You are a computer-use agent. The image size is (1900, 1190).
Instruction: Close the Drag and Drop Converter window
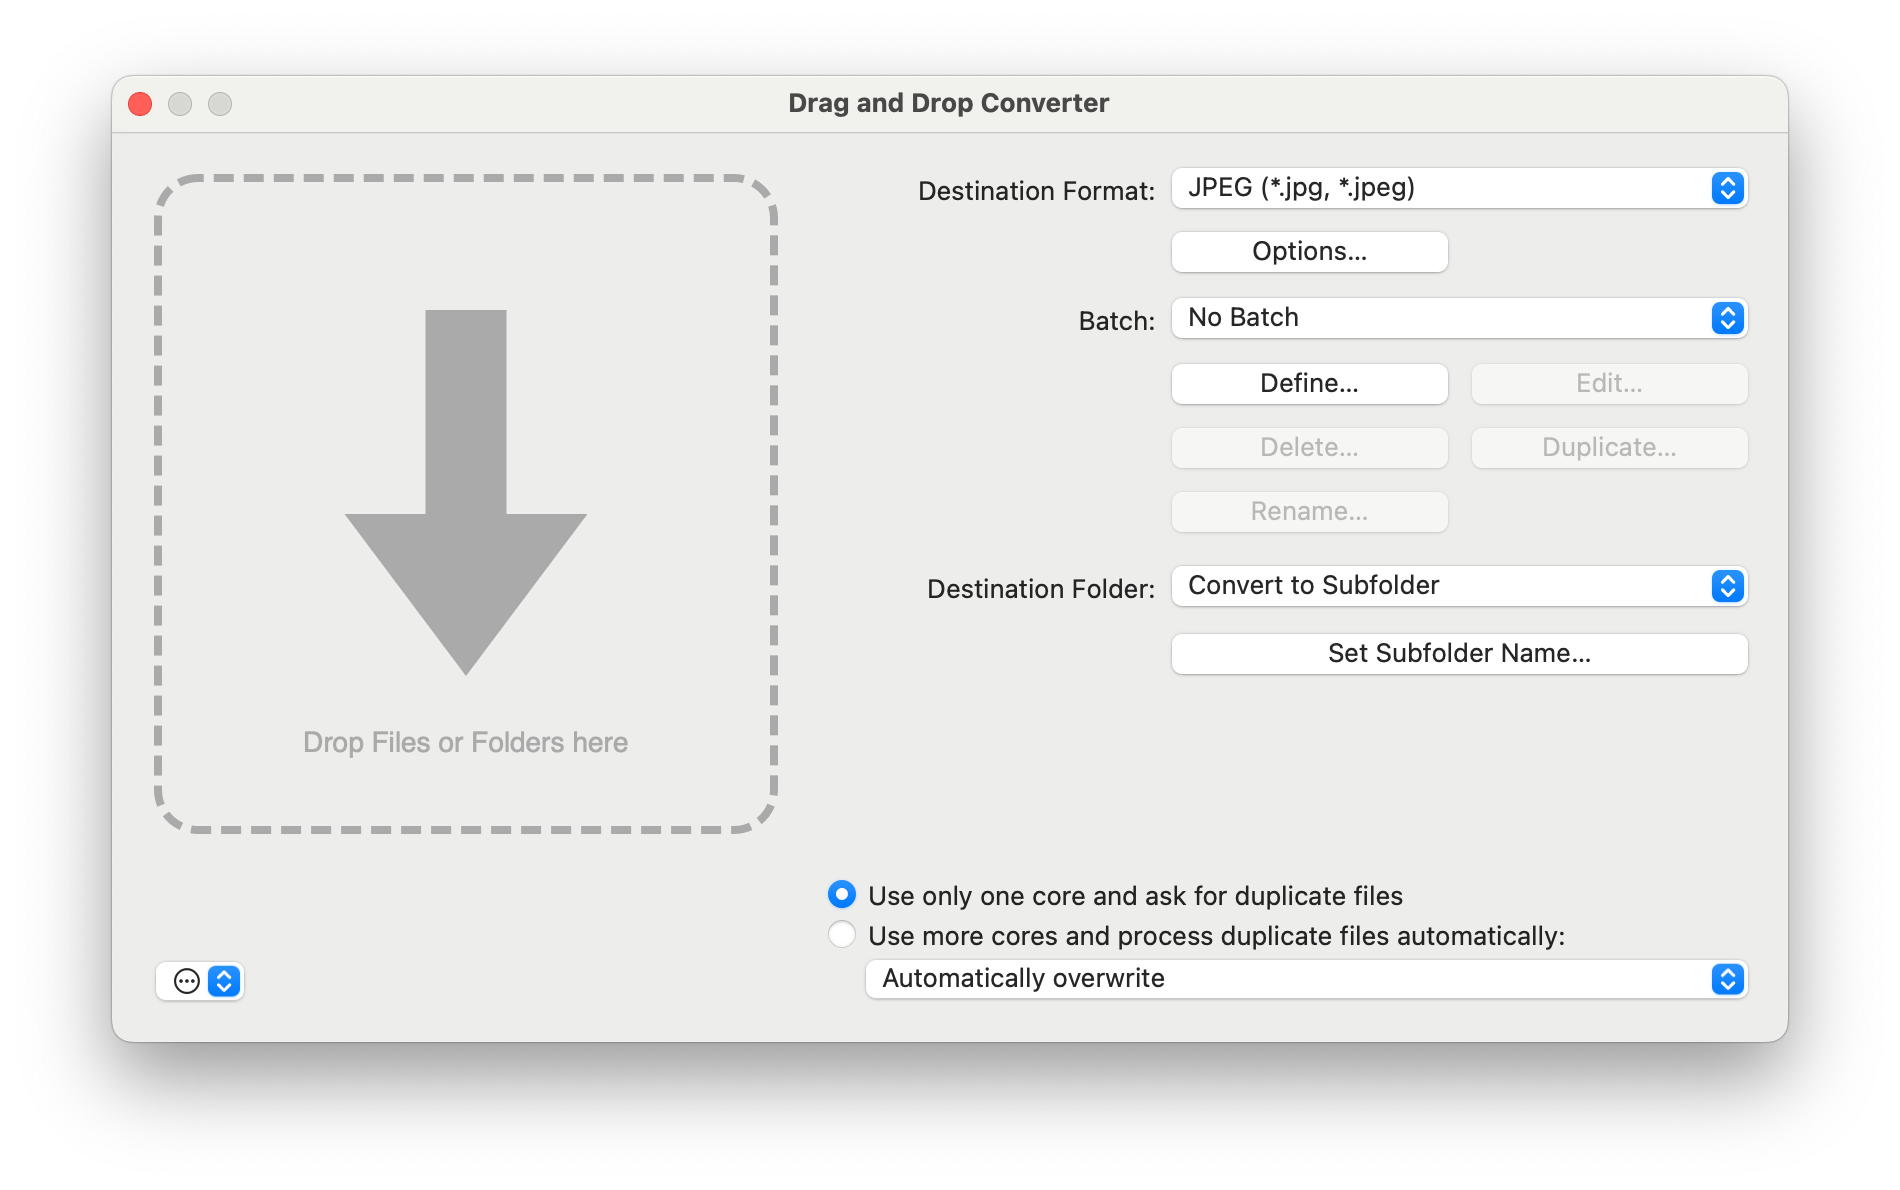click(140, 104)
